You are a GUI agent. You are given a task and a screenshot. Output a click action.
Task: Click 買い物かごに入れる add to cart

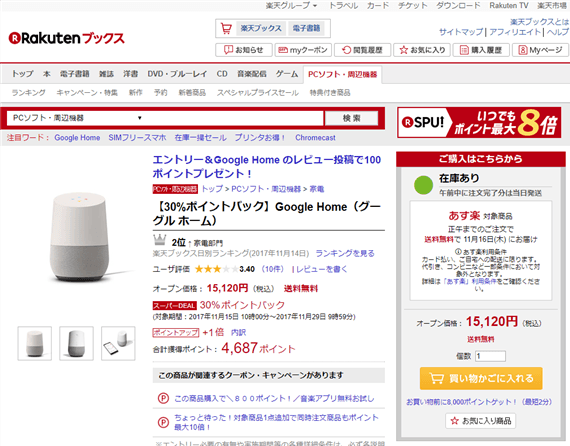(481, 378)
